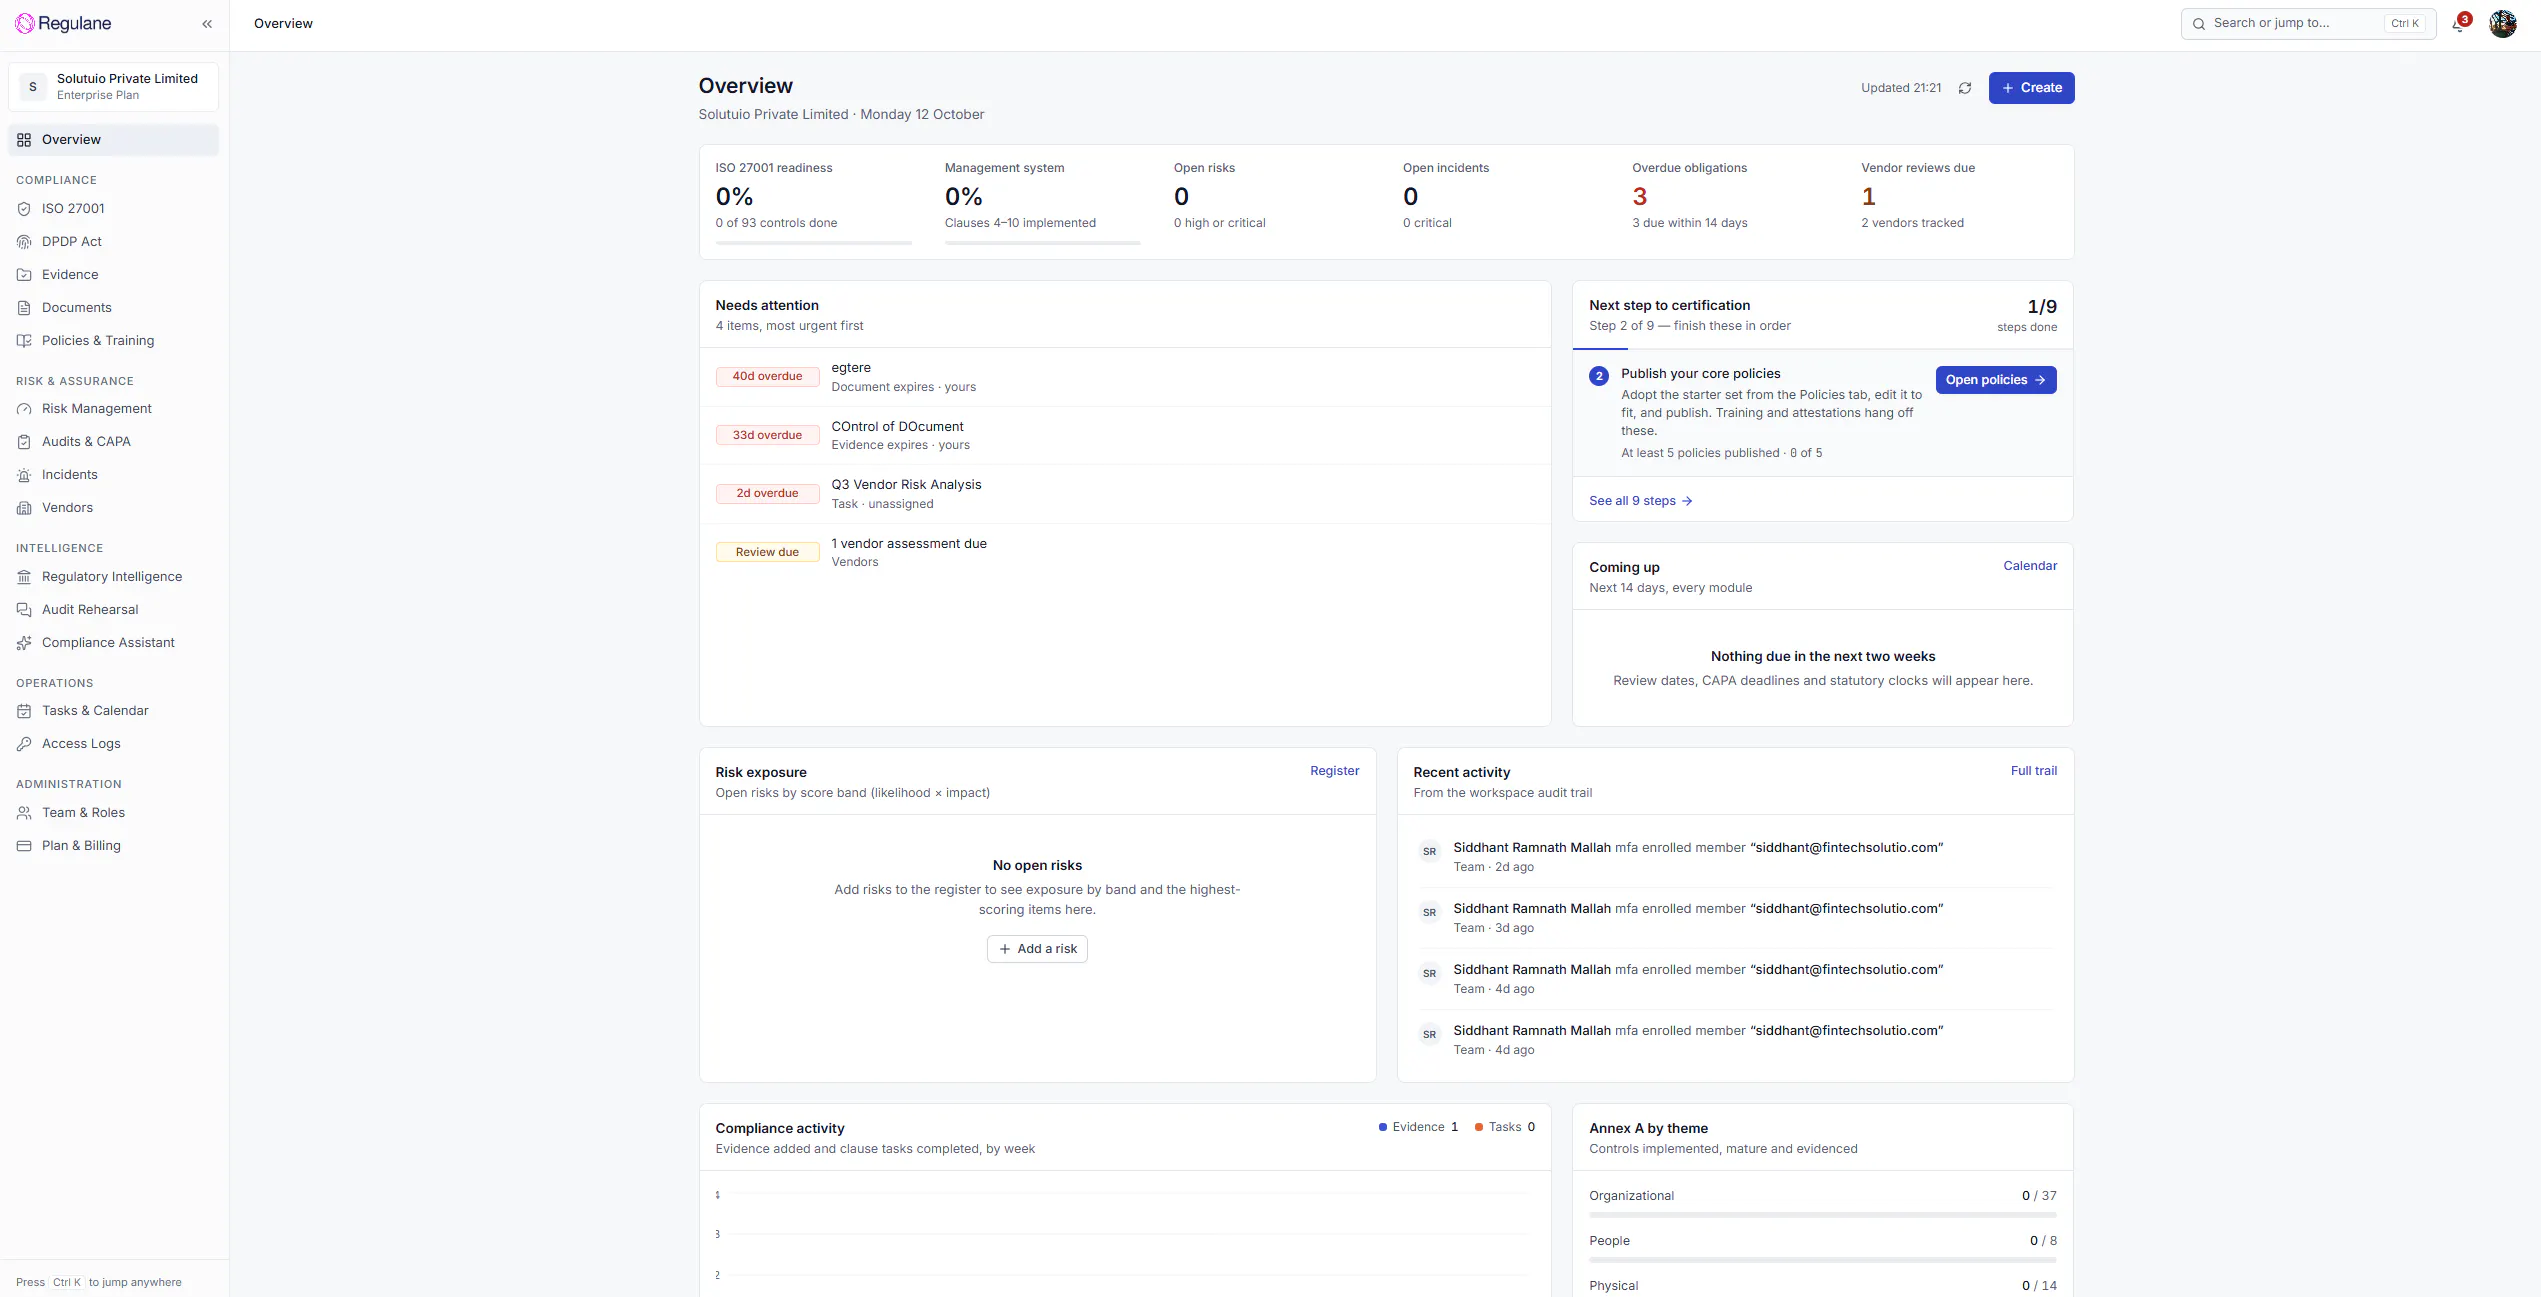Toggle the Evidence legend in Compliance activity
The image size is (2541, 1297).
1418,1127
